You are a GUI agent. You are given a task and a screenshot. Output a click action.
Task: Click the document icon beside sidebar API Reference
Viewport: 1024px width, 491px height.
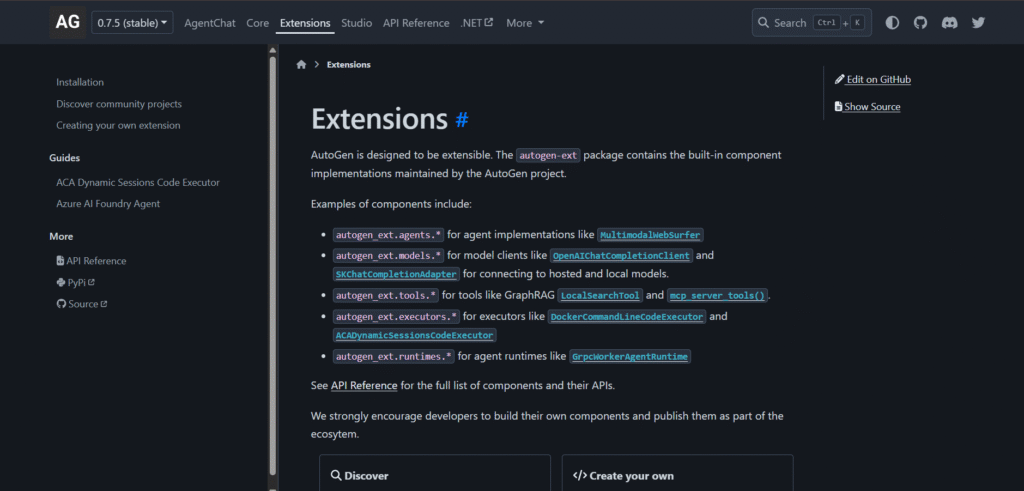(x=60, y=261)
